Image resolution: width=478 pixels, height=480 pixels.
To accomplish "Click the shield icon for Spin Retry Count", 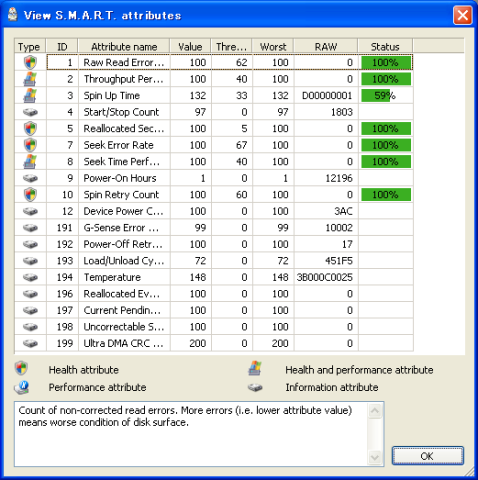I will 30,195.
